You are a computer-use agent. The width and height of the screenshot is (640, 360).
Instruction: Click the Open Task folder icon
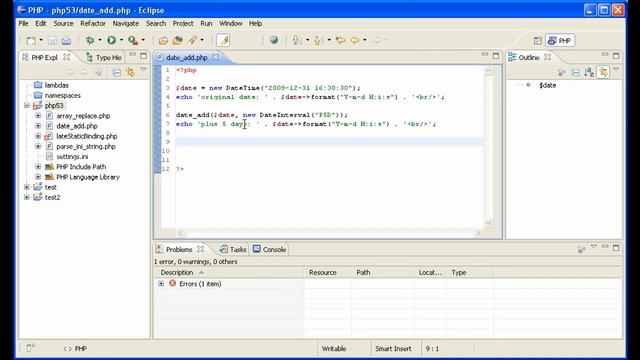(x=178, y=40)
